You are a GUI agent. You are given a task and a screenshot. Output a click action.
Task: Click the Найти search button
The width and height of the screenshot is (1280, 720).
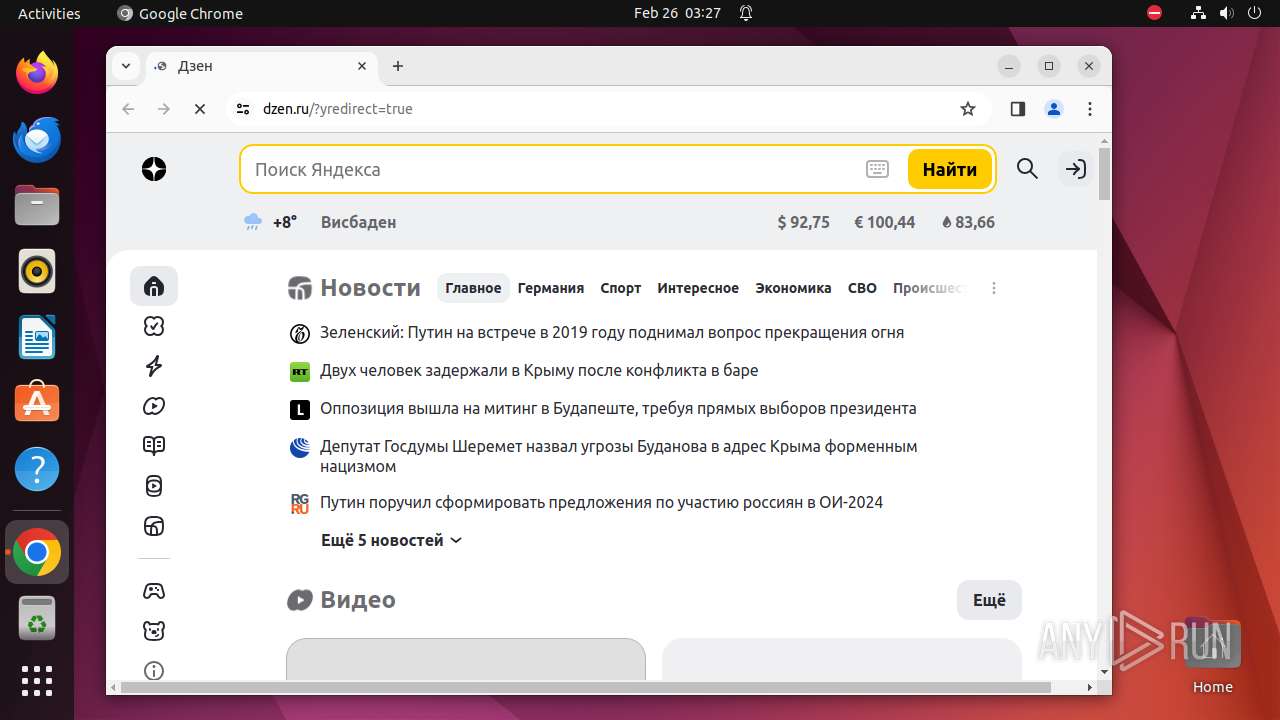pyautogui.click(x=950, y=170)
